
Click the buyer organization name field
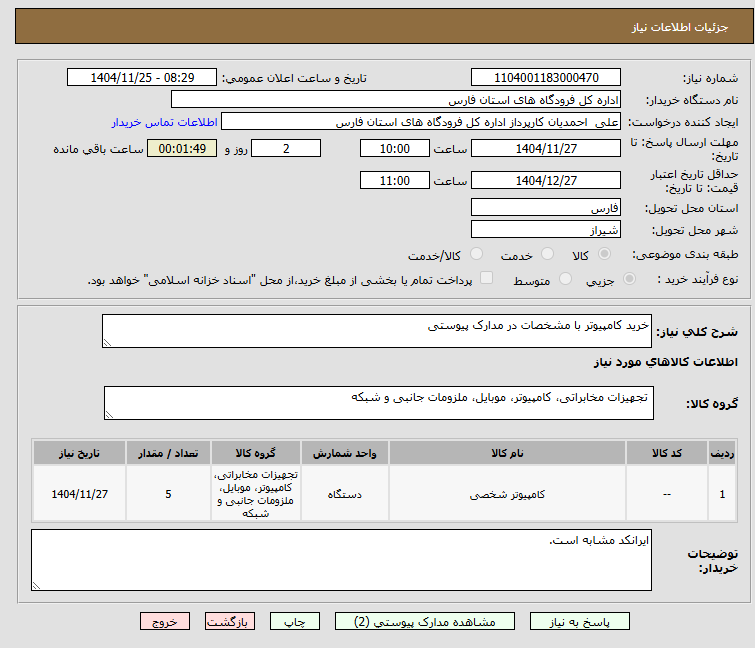pos(396,100)
